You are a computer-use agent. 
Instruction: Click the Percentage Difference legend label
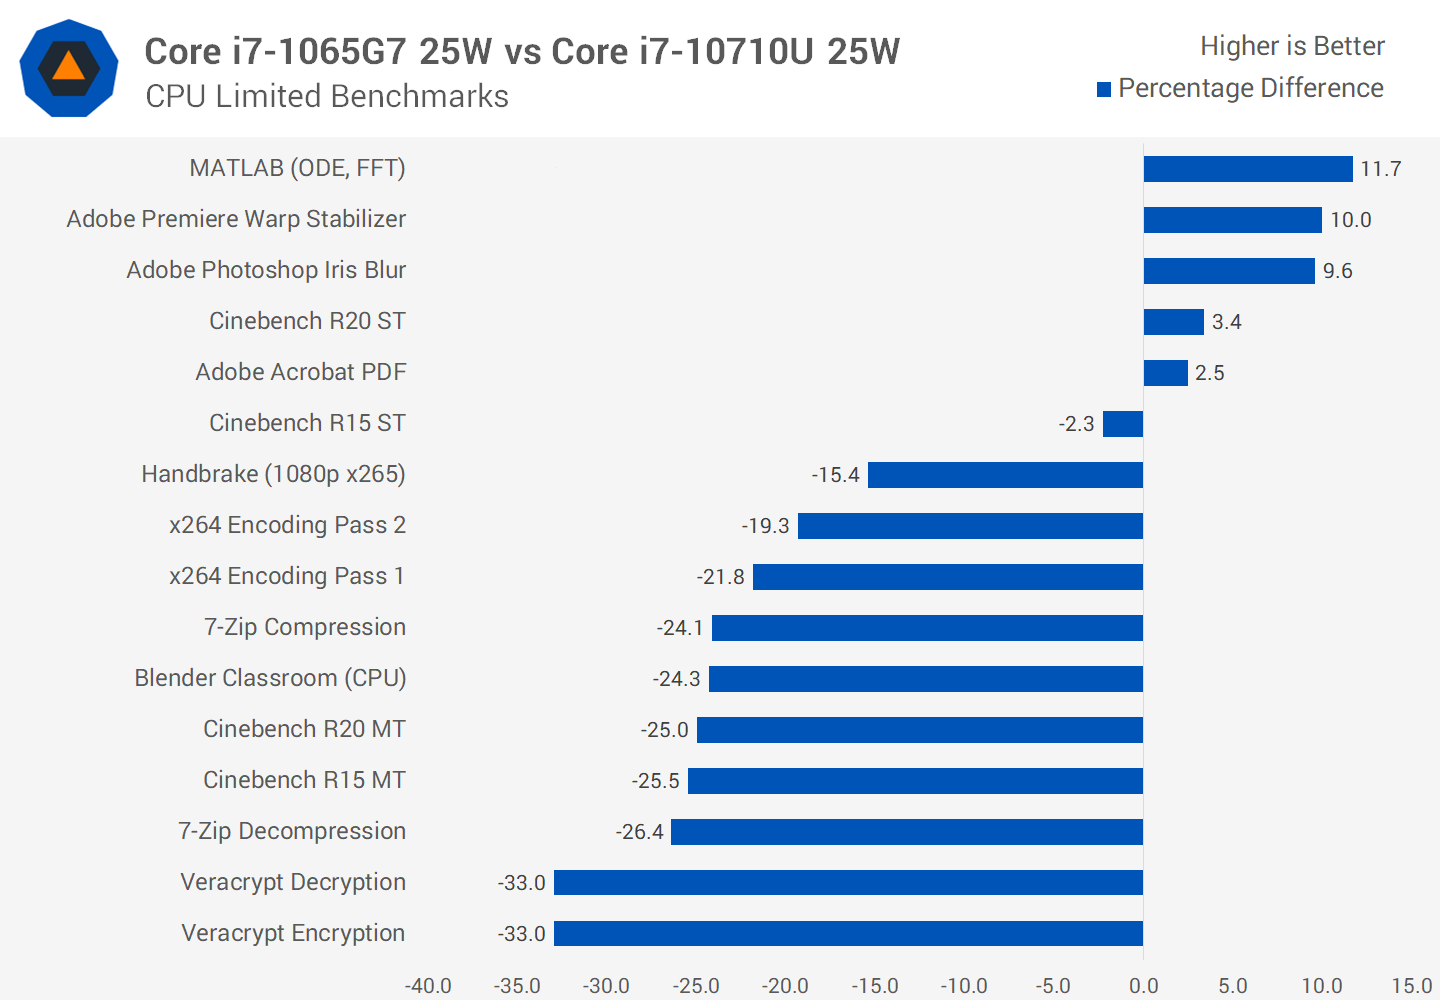(1250, 89)
